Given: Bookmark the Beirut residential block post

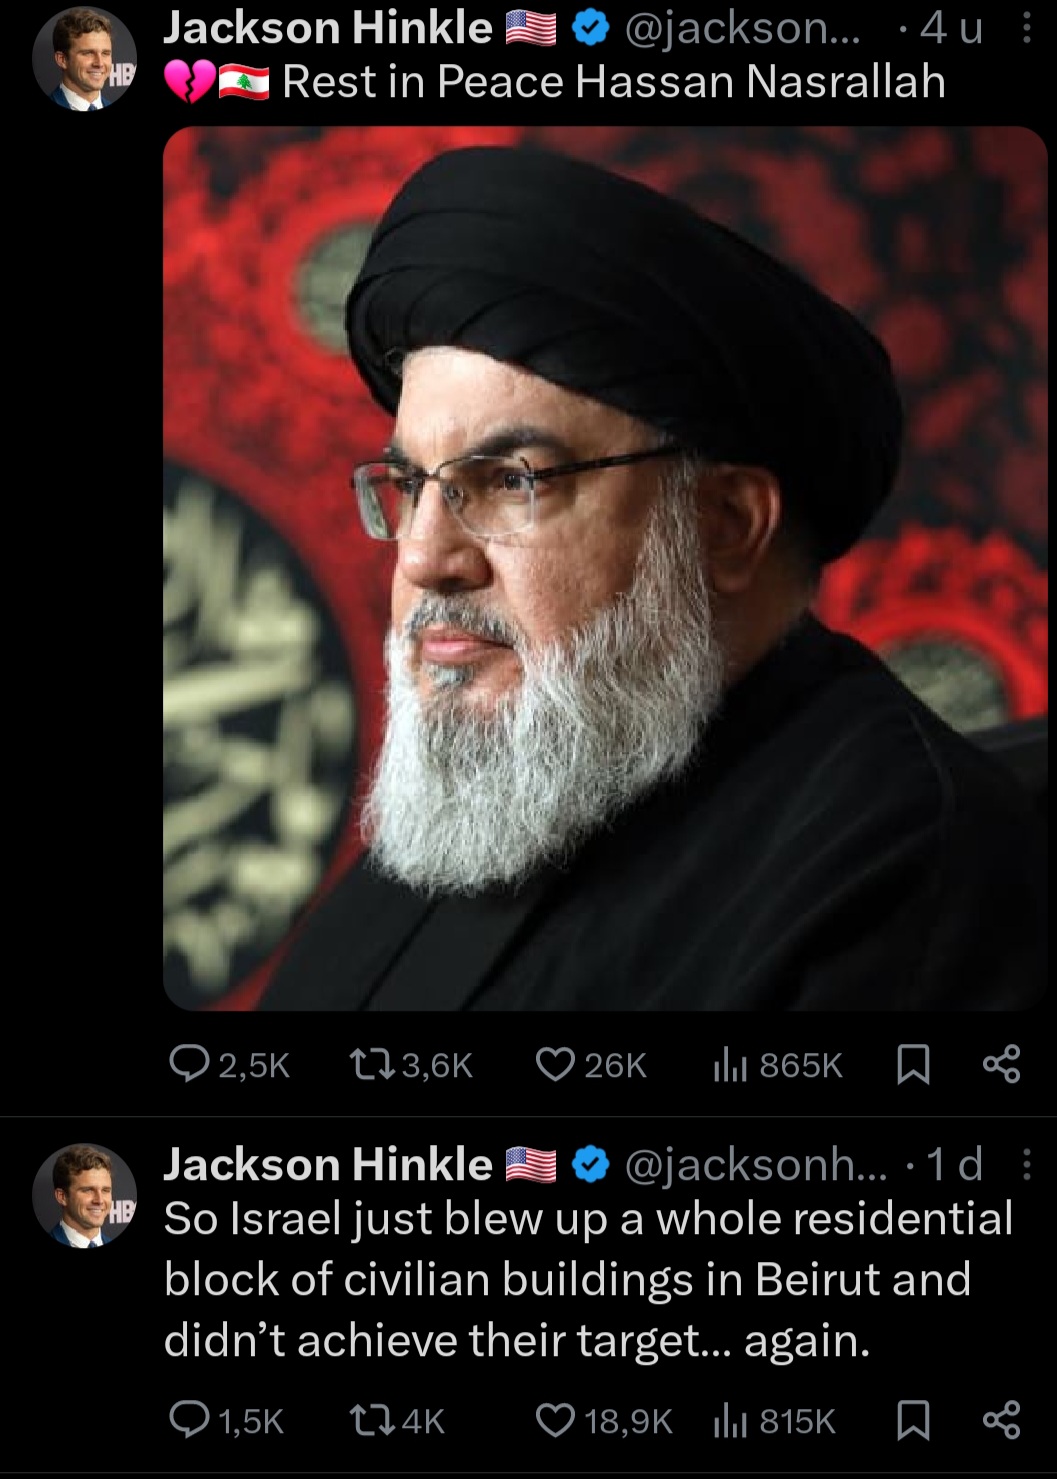Looking at the screenshot, I should [913, 1421].
